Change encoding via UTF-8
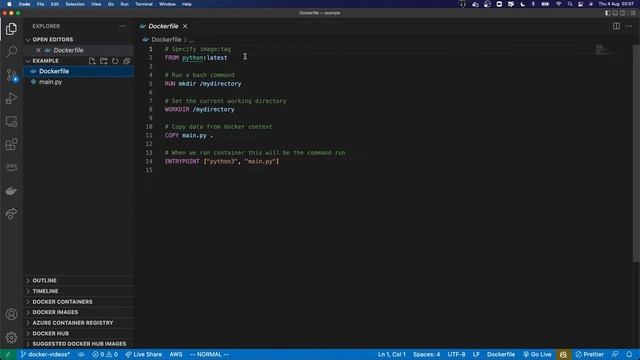This screenshot has width=640, height=360. tap(456, 354)
